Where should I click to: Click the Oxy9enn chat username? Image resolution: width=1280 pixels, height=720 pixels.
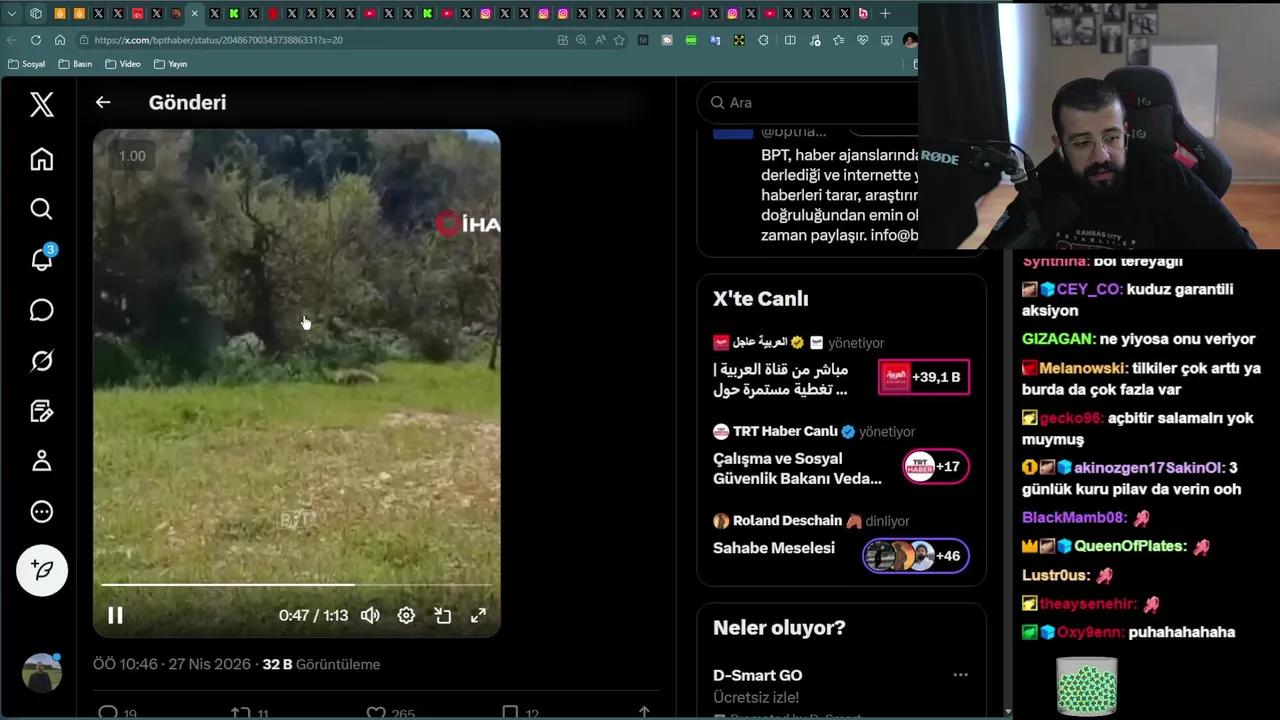click(1091, 632)
